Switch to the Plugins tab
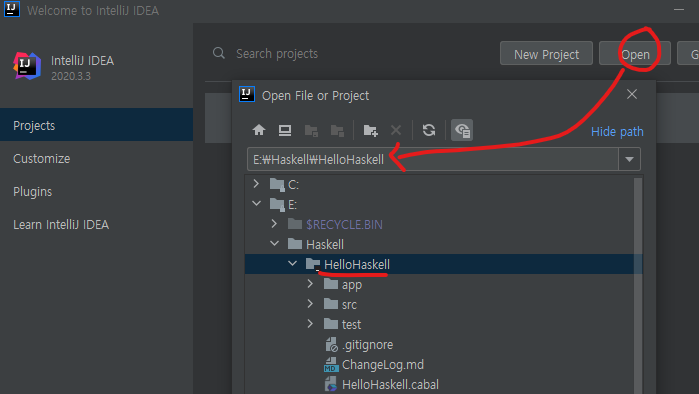This screenshot has width=699, height=394. [96, 192]
